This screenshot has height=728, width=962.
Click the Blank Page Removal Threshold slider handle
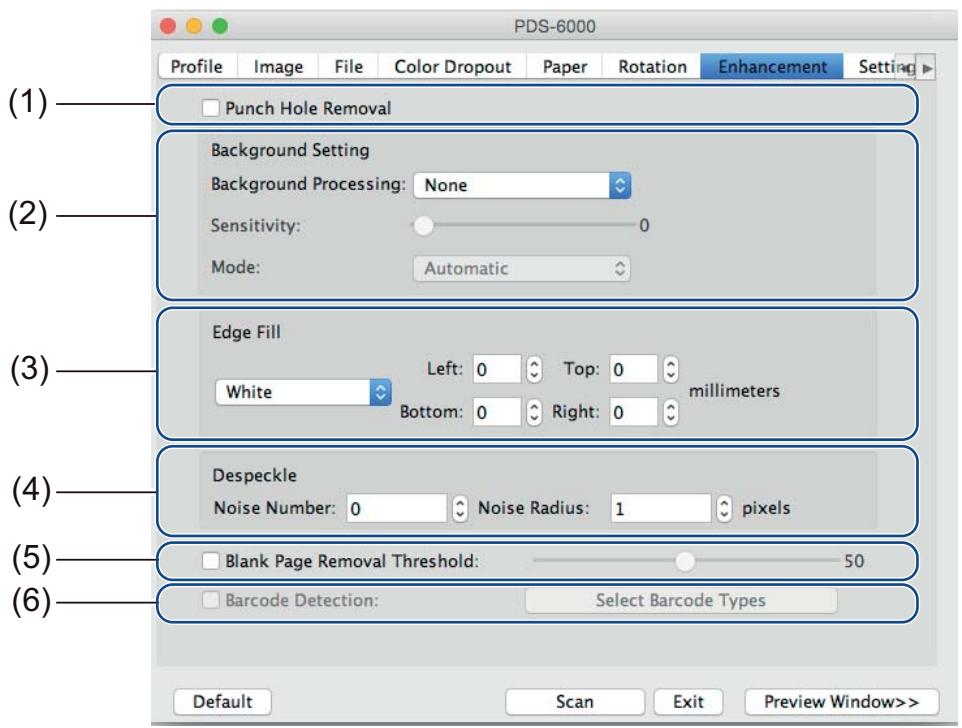pos(685,561)
